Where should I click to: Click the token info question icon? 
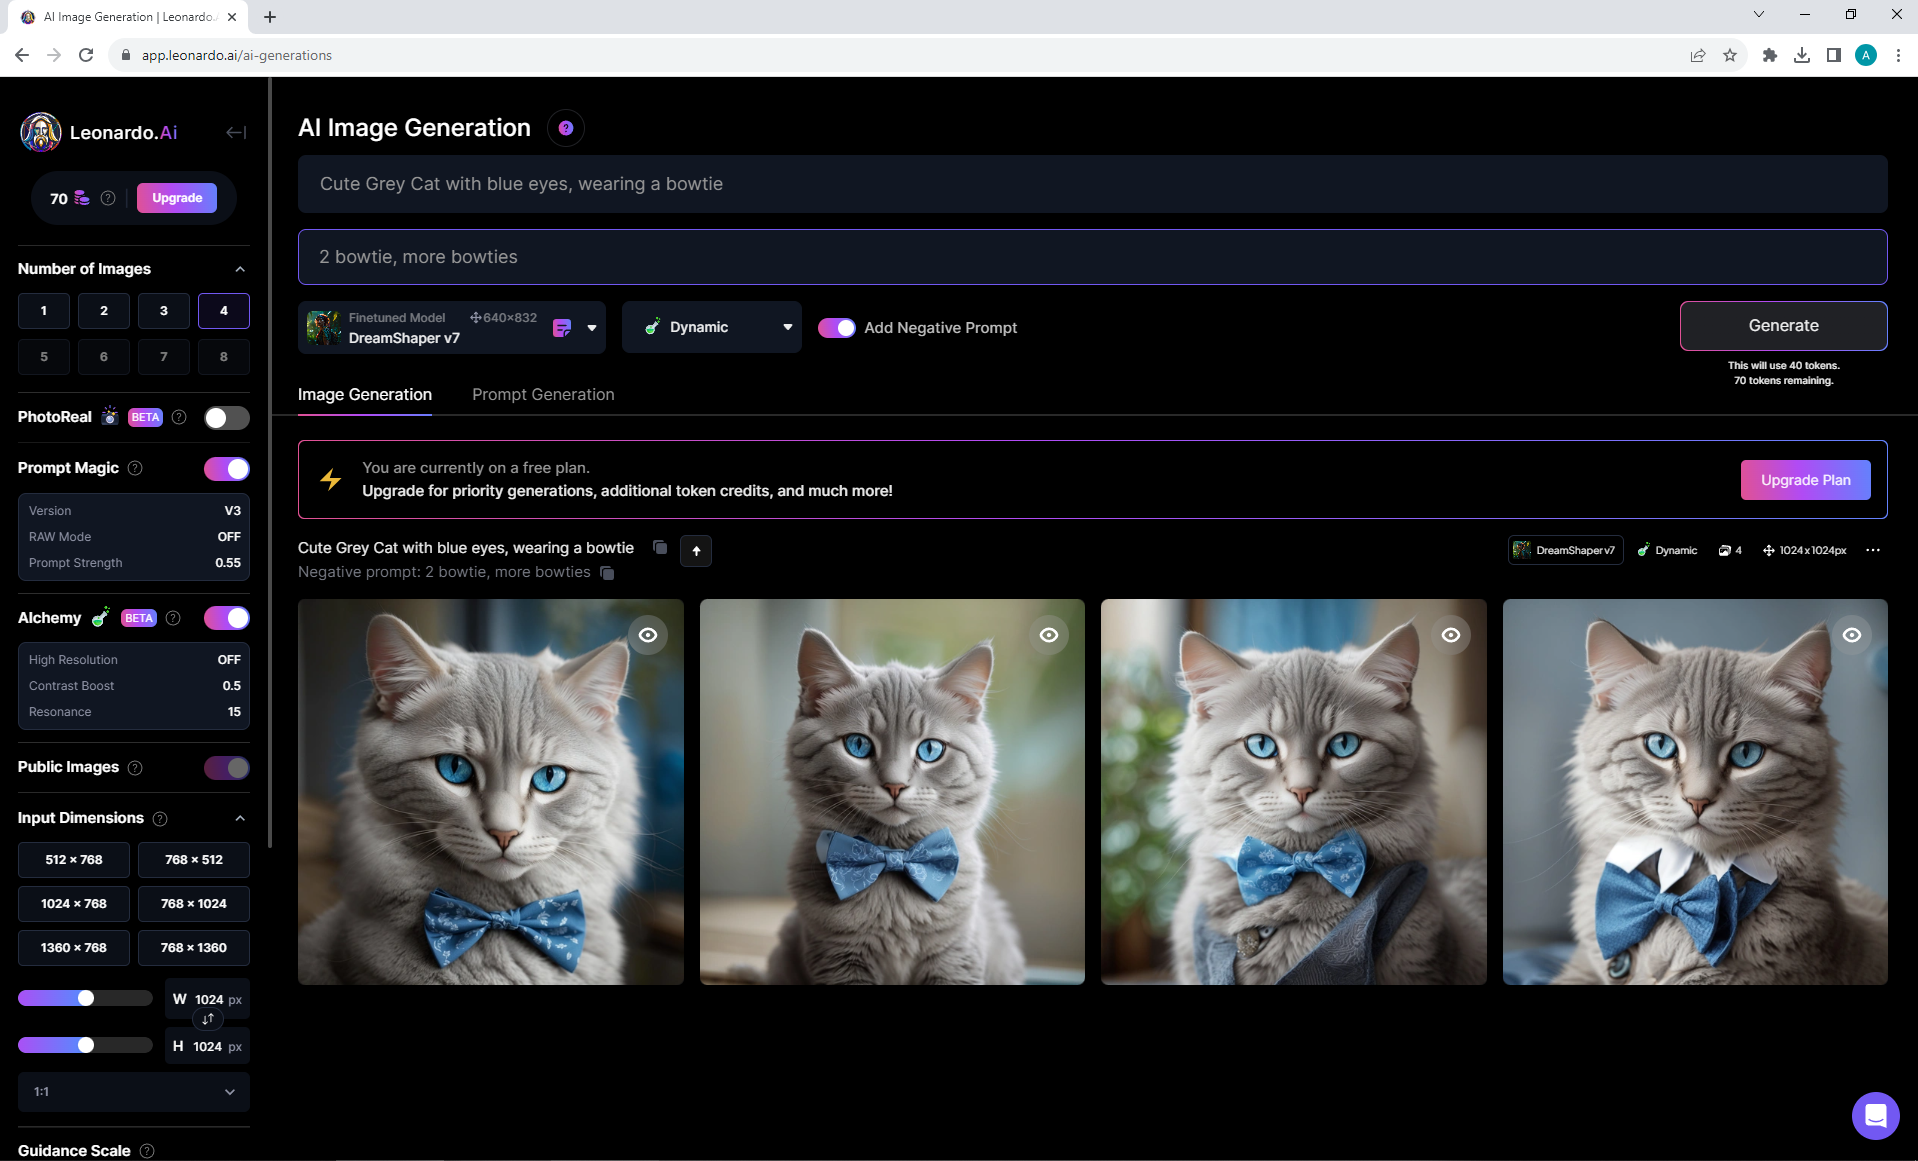point(108,198)
